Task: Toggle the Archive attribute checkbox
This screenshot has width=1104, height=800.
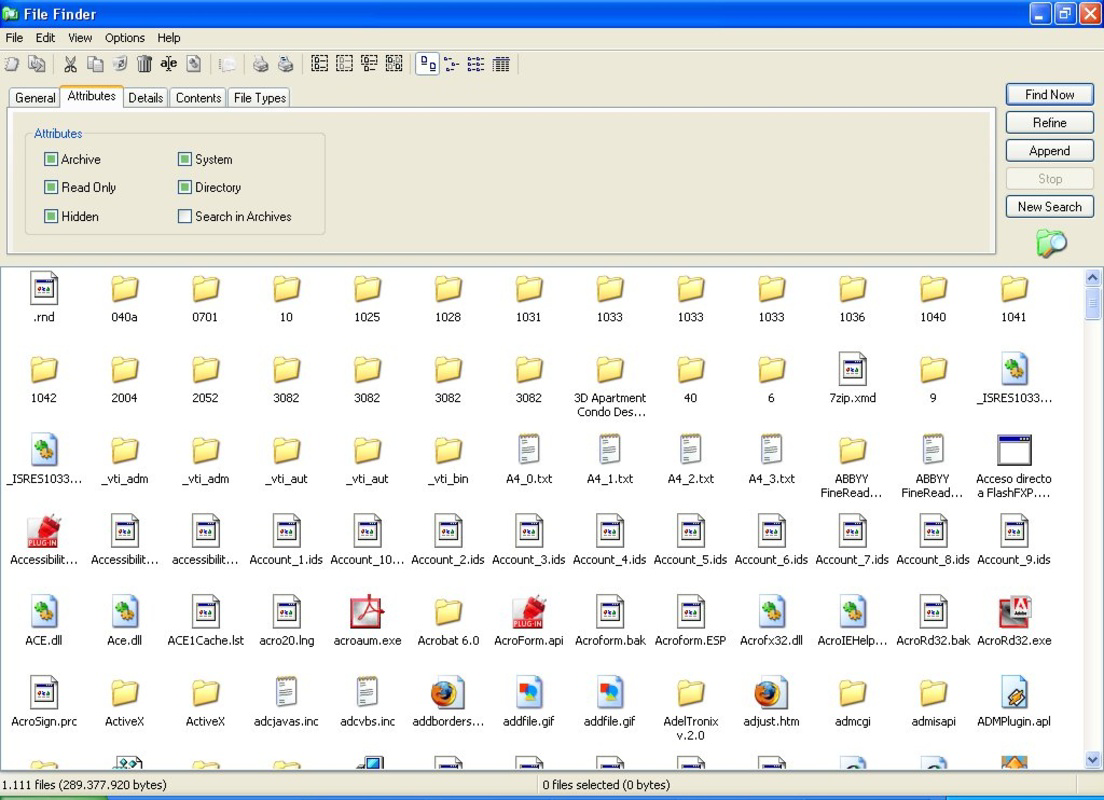Action: click(x=51, y=159)
